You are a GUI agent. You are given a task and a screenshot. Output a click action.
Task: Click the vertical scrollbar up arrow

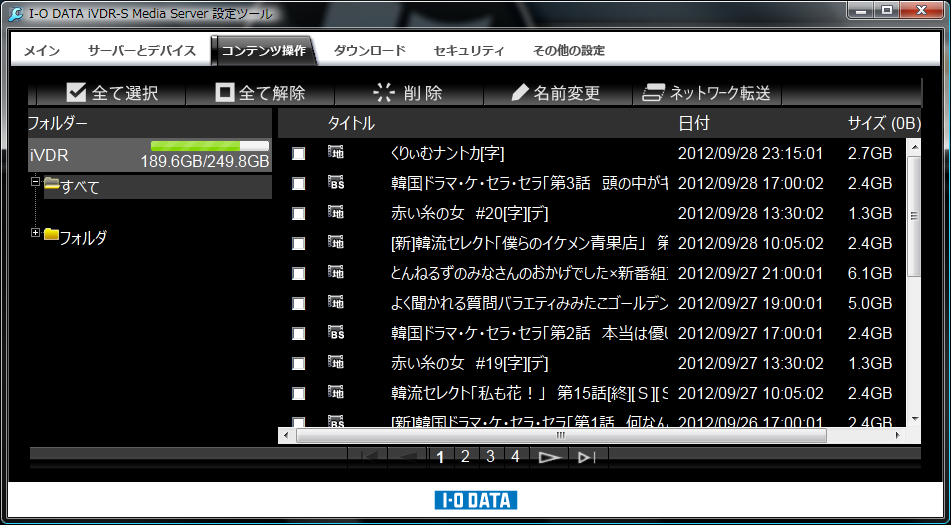pyautogui.click(x=914, y=147)
